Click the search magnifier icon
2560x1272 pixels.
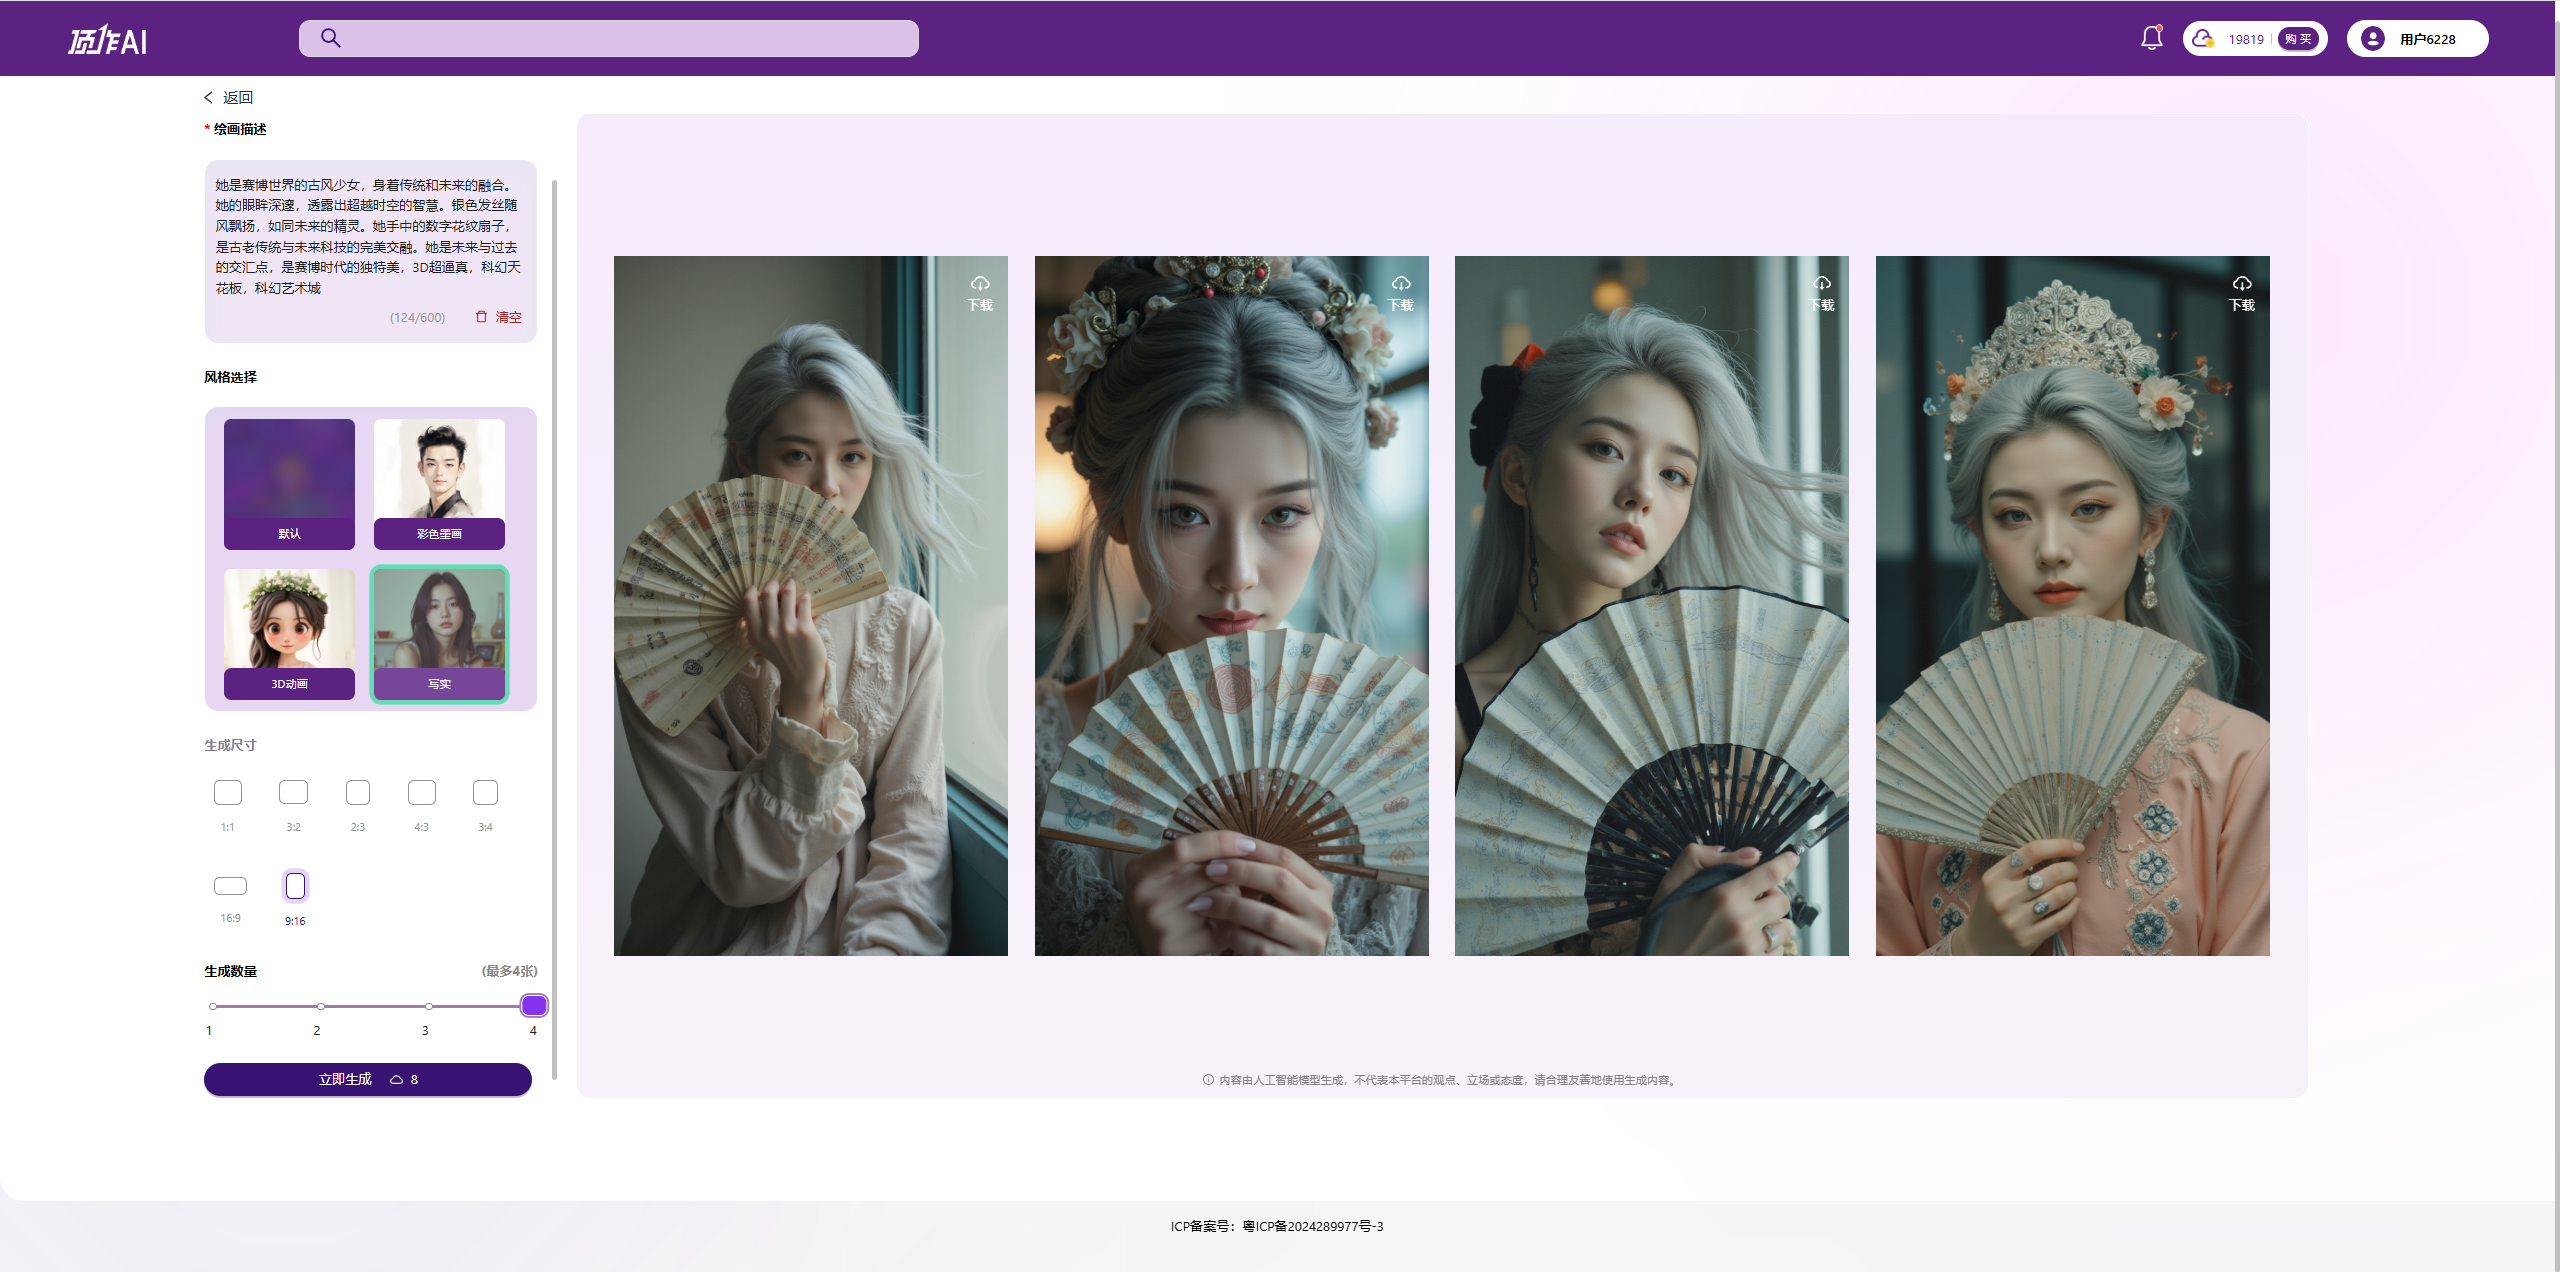[331, 38]
